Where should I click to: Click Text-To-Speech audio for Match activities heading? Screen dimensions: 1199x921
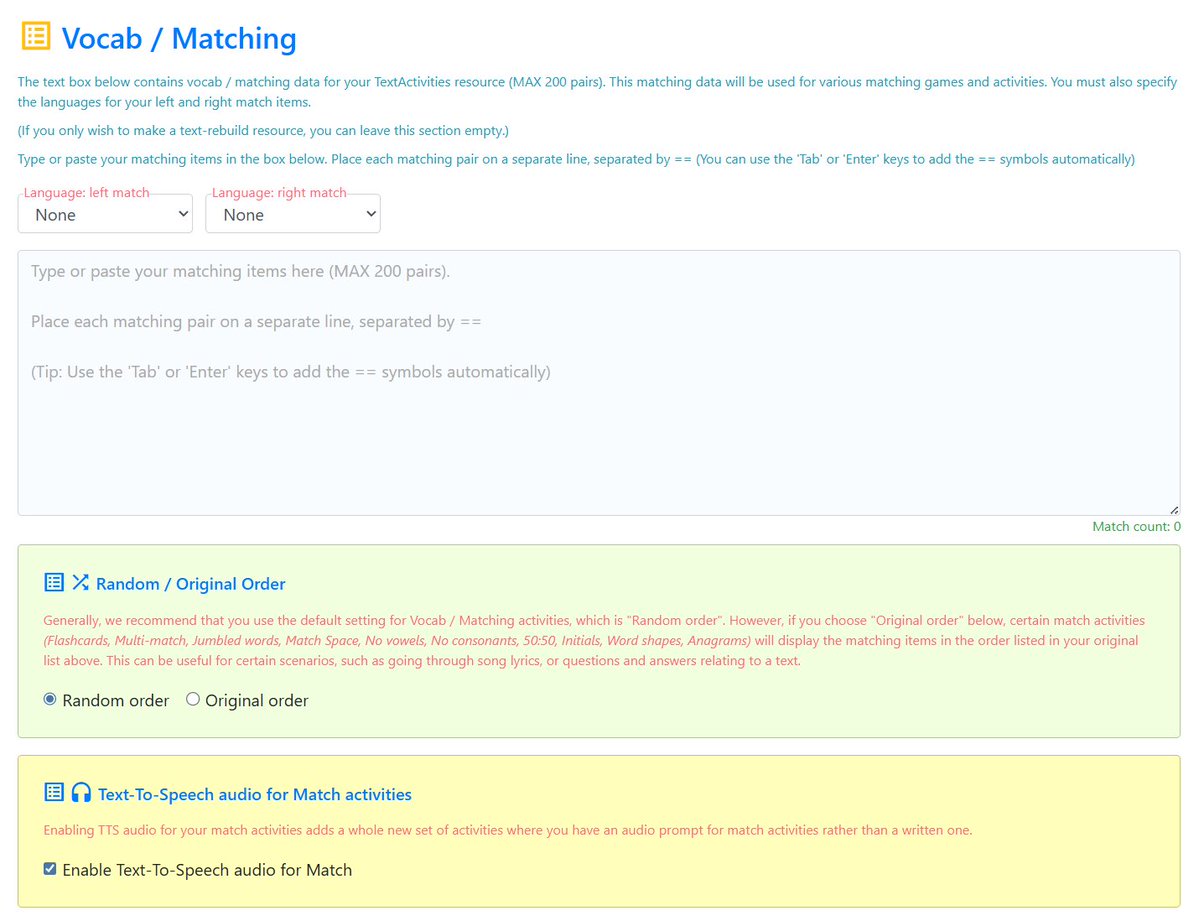point(255,794)
